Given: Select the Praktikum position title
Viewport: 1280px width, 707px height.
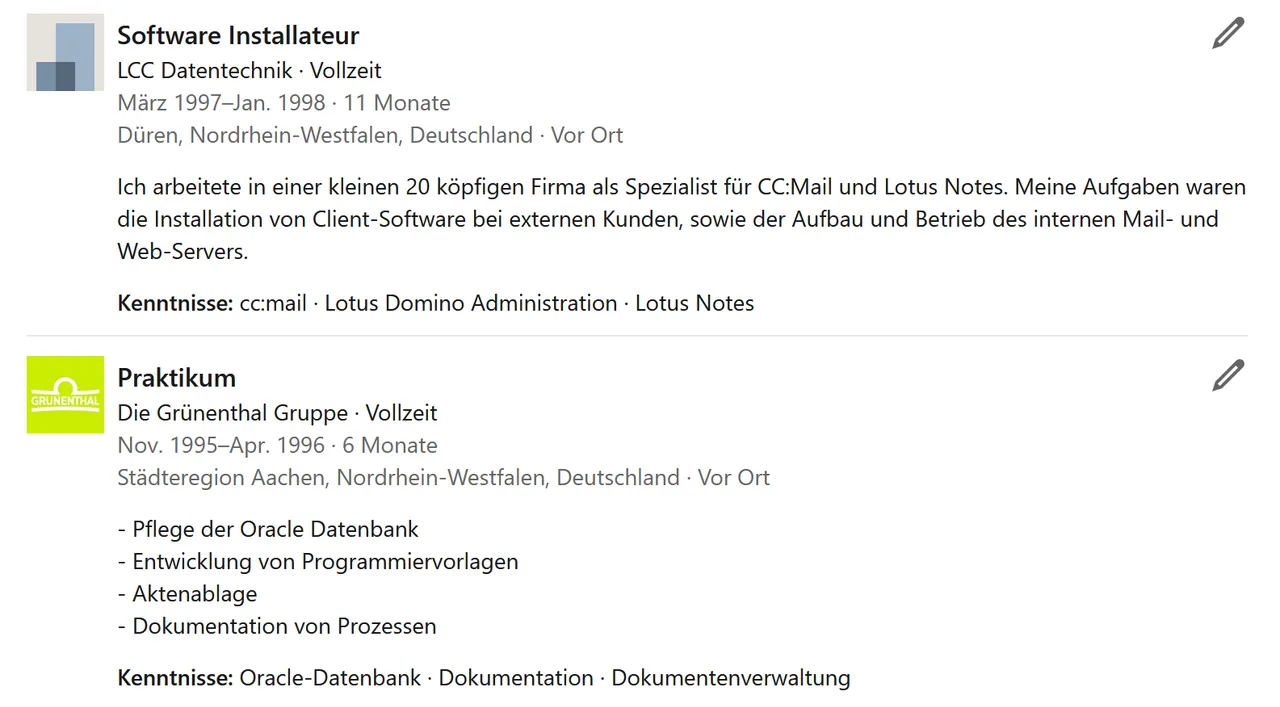Looking at the screenshot, I should tap(176, 378).
